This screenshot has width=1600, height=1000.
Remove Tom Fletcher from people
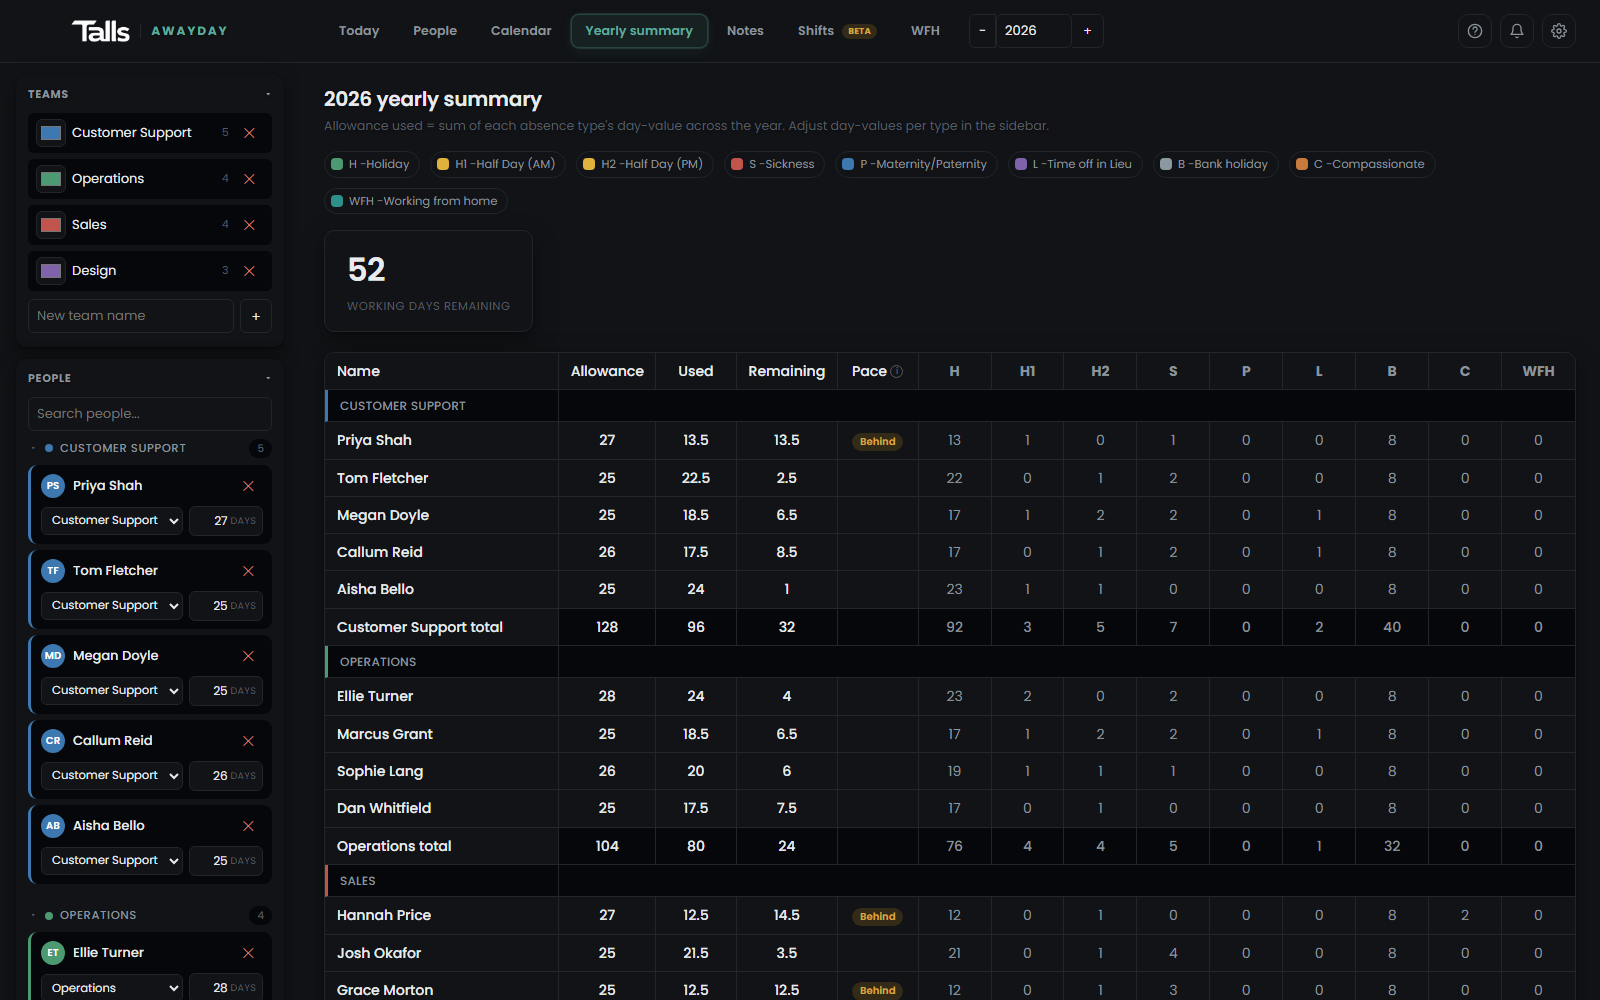coord(249,571)
